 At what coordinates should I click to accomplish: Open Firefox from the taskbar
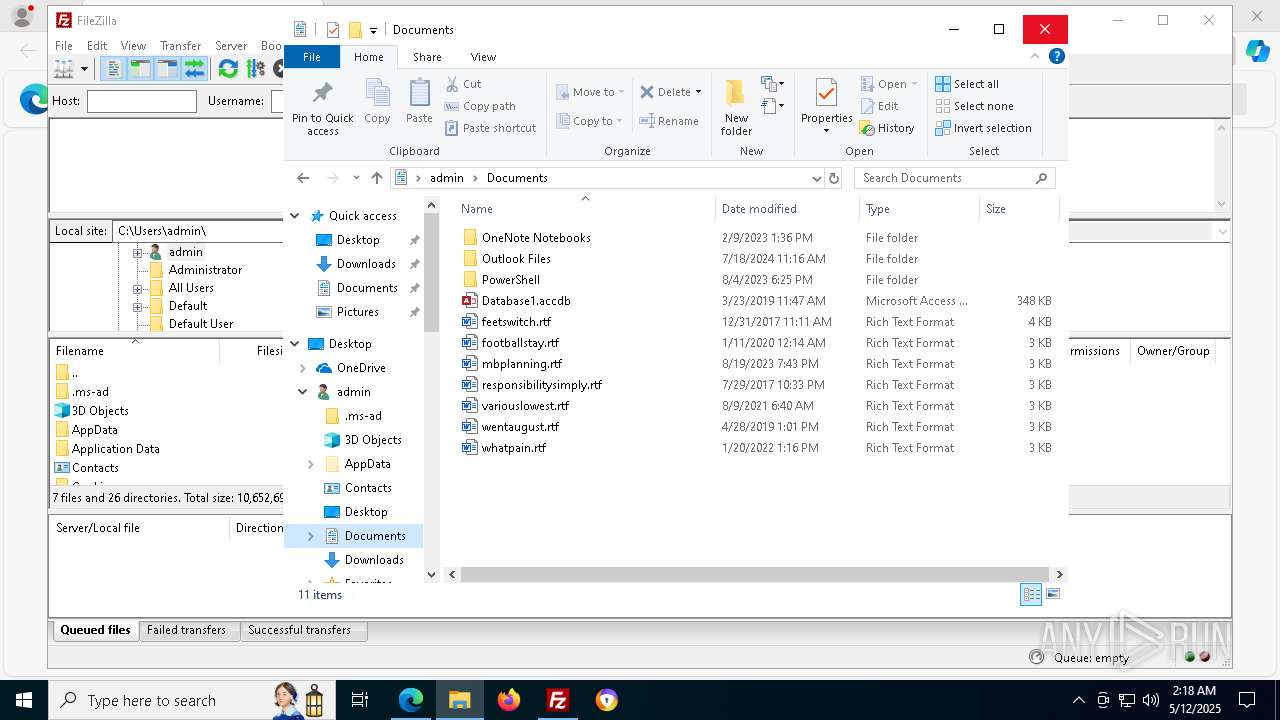coord(509,700)
